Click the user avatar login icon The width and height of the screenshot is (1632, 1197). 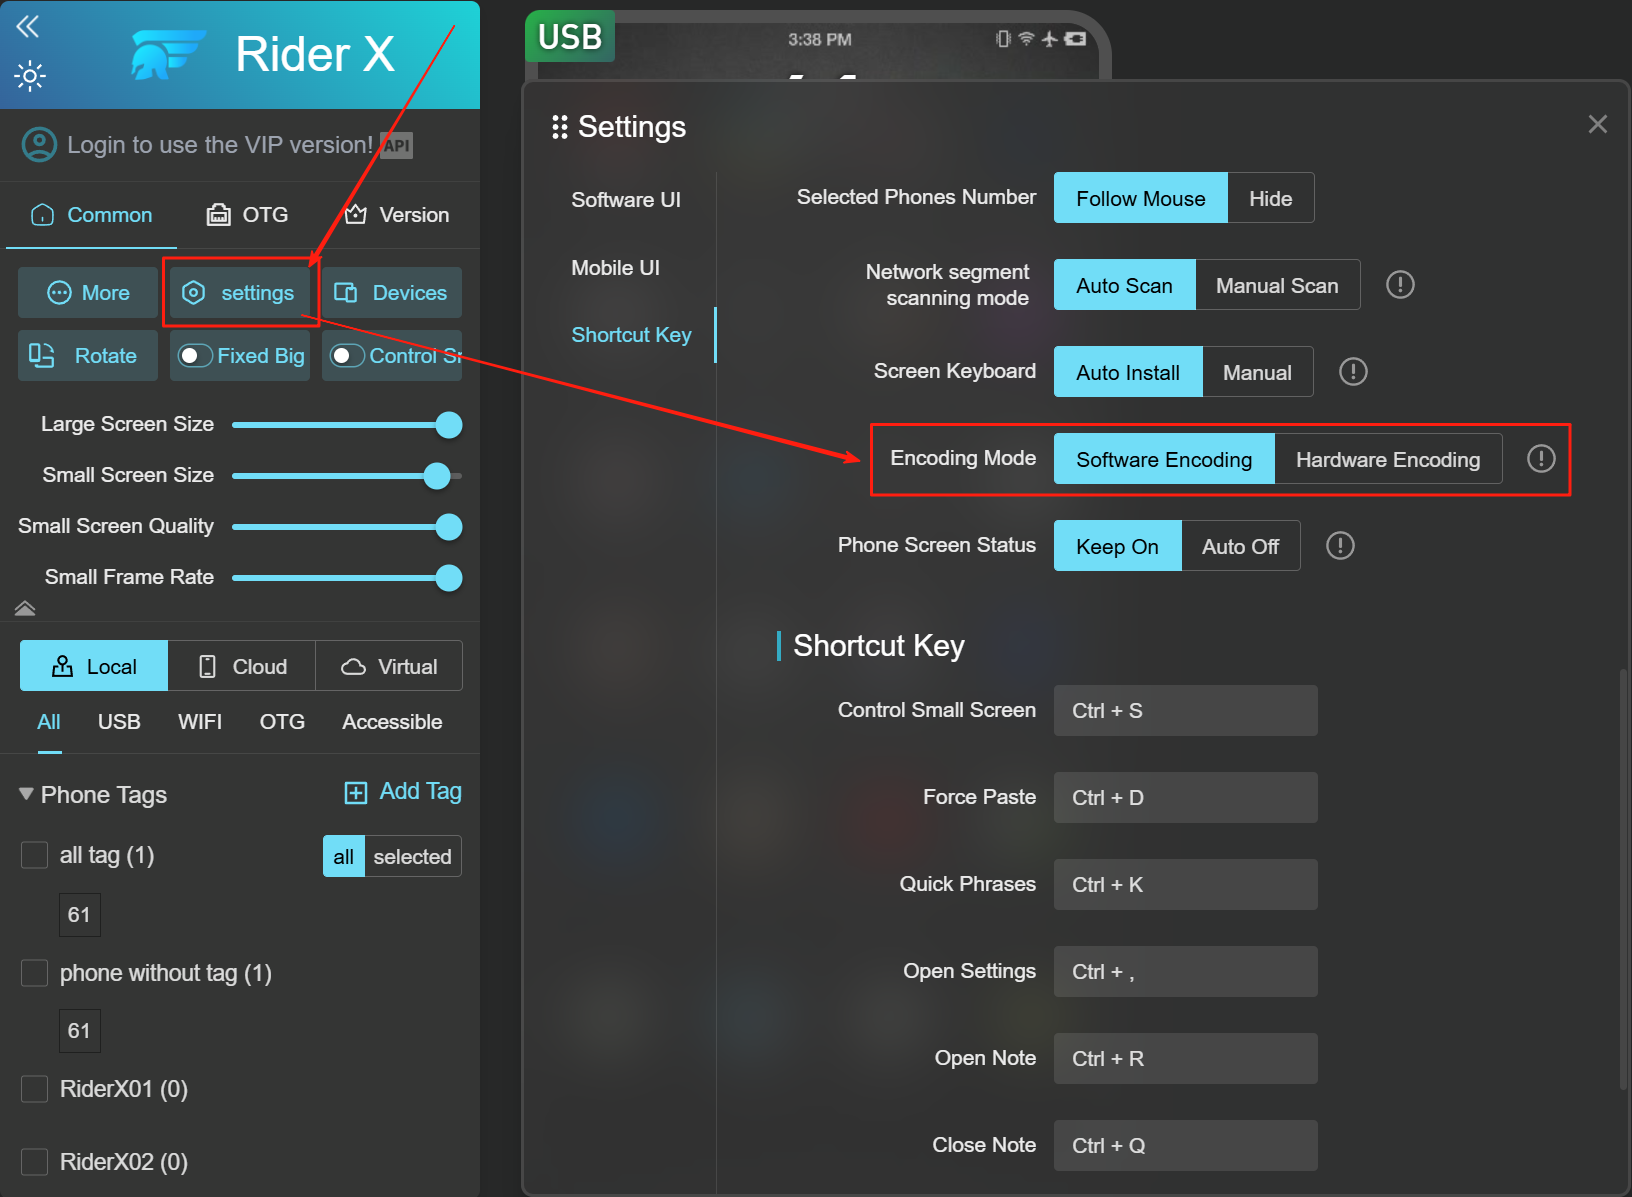pyautogui.click(x=39, y=145)
